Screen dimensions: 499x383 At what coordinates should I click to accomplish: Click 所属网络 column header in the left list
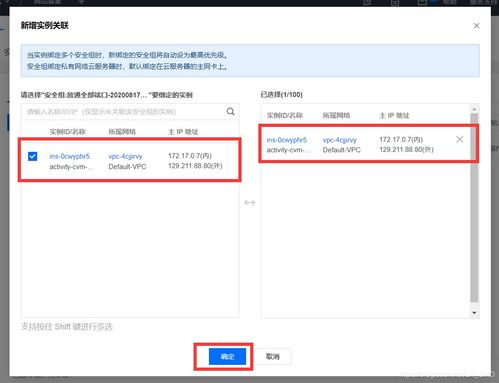click(122, 132)
